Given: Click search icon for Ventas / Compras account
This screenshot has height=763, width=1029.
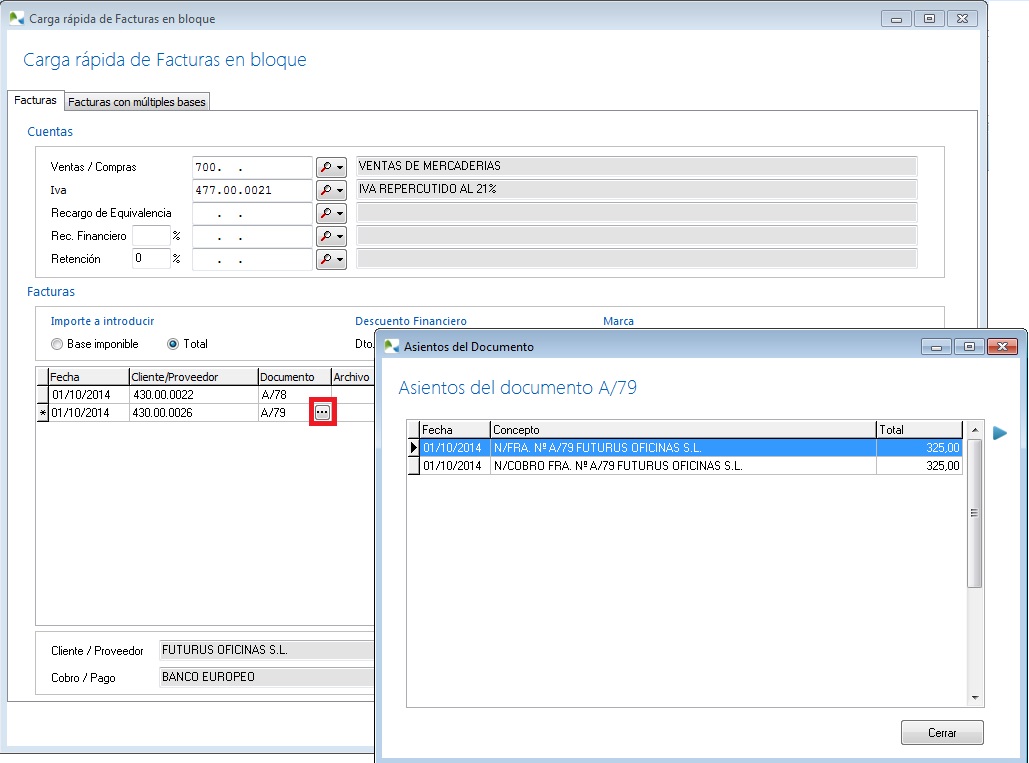Looking at the screenshot, I should pyautogui.click(x=326, y=167).
